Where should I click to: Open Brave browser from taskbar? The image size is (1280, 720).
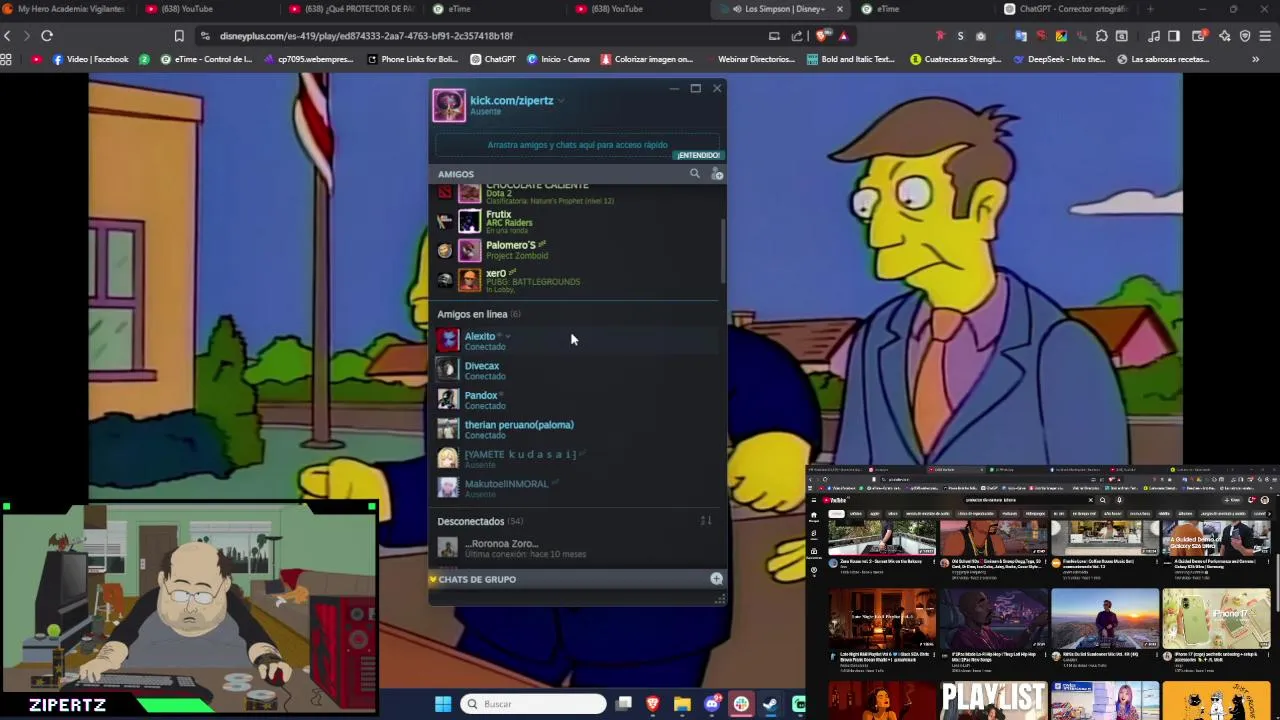[653, 704]
